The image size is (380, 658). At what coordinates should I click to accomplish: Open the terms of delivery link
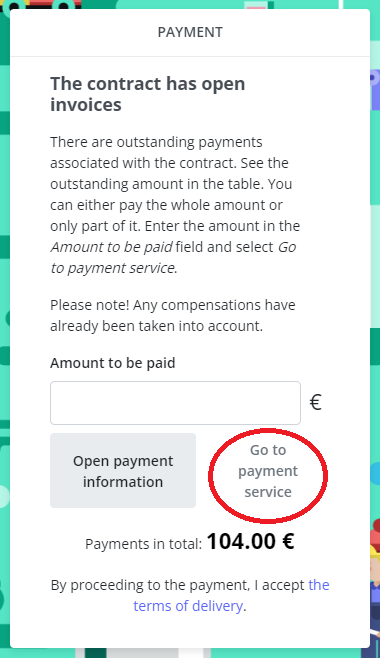click(231, 595)
